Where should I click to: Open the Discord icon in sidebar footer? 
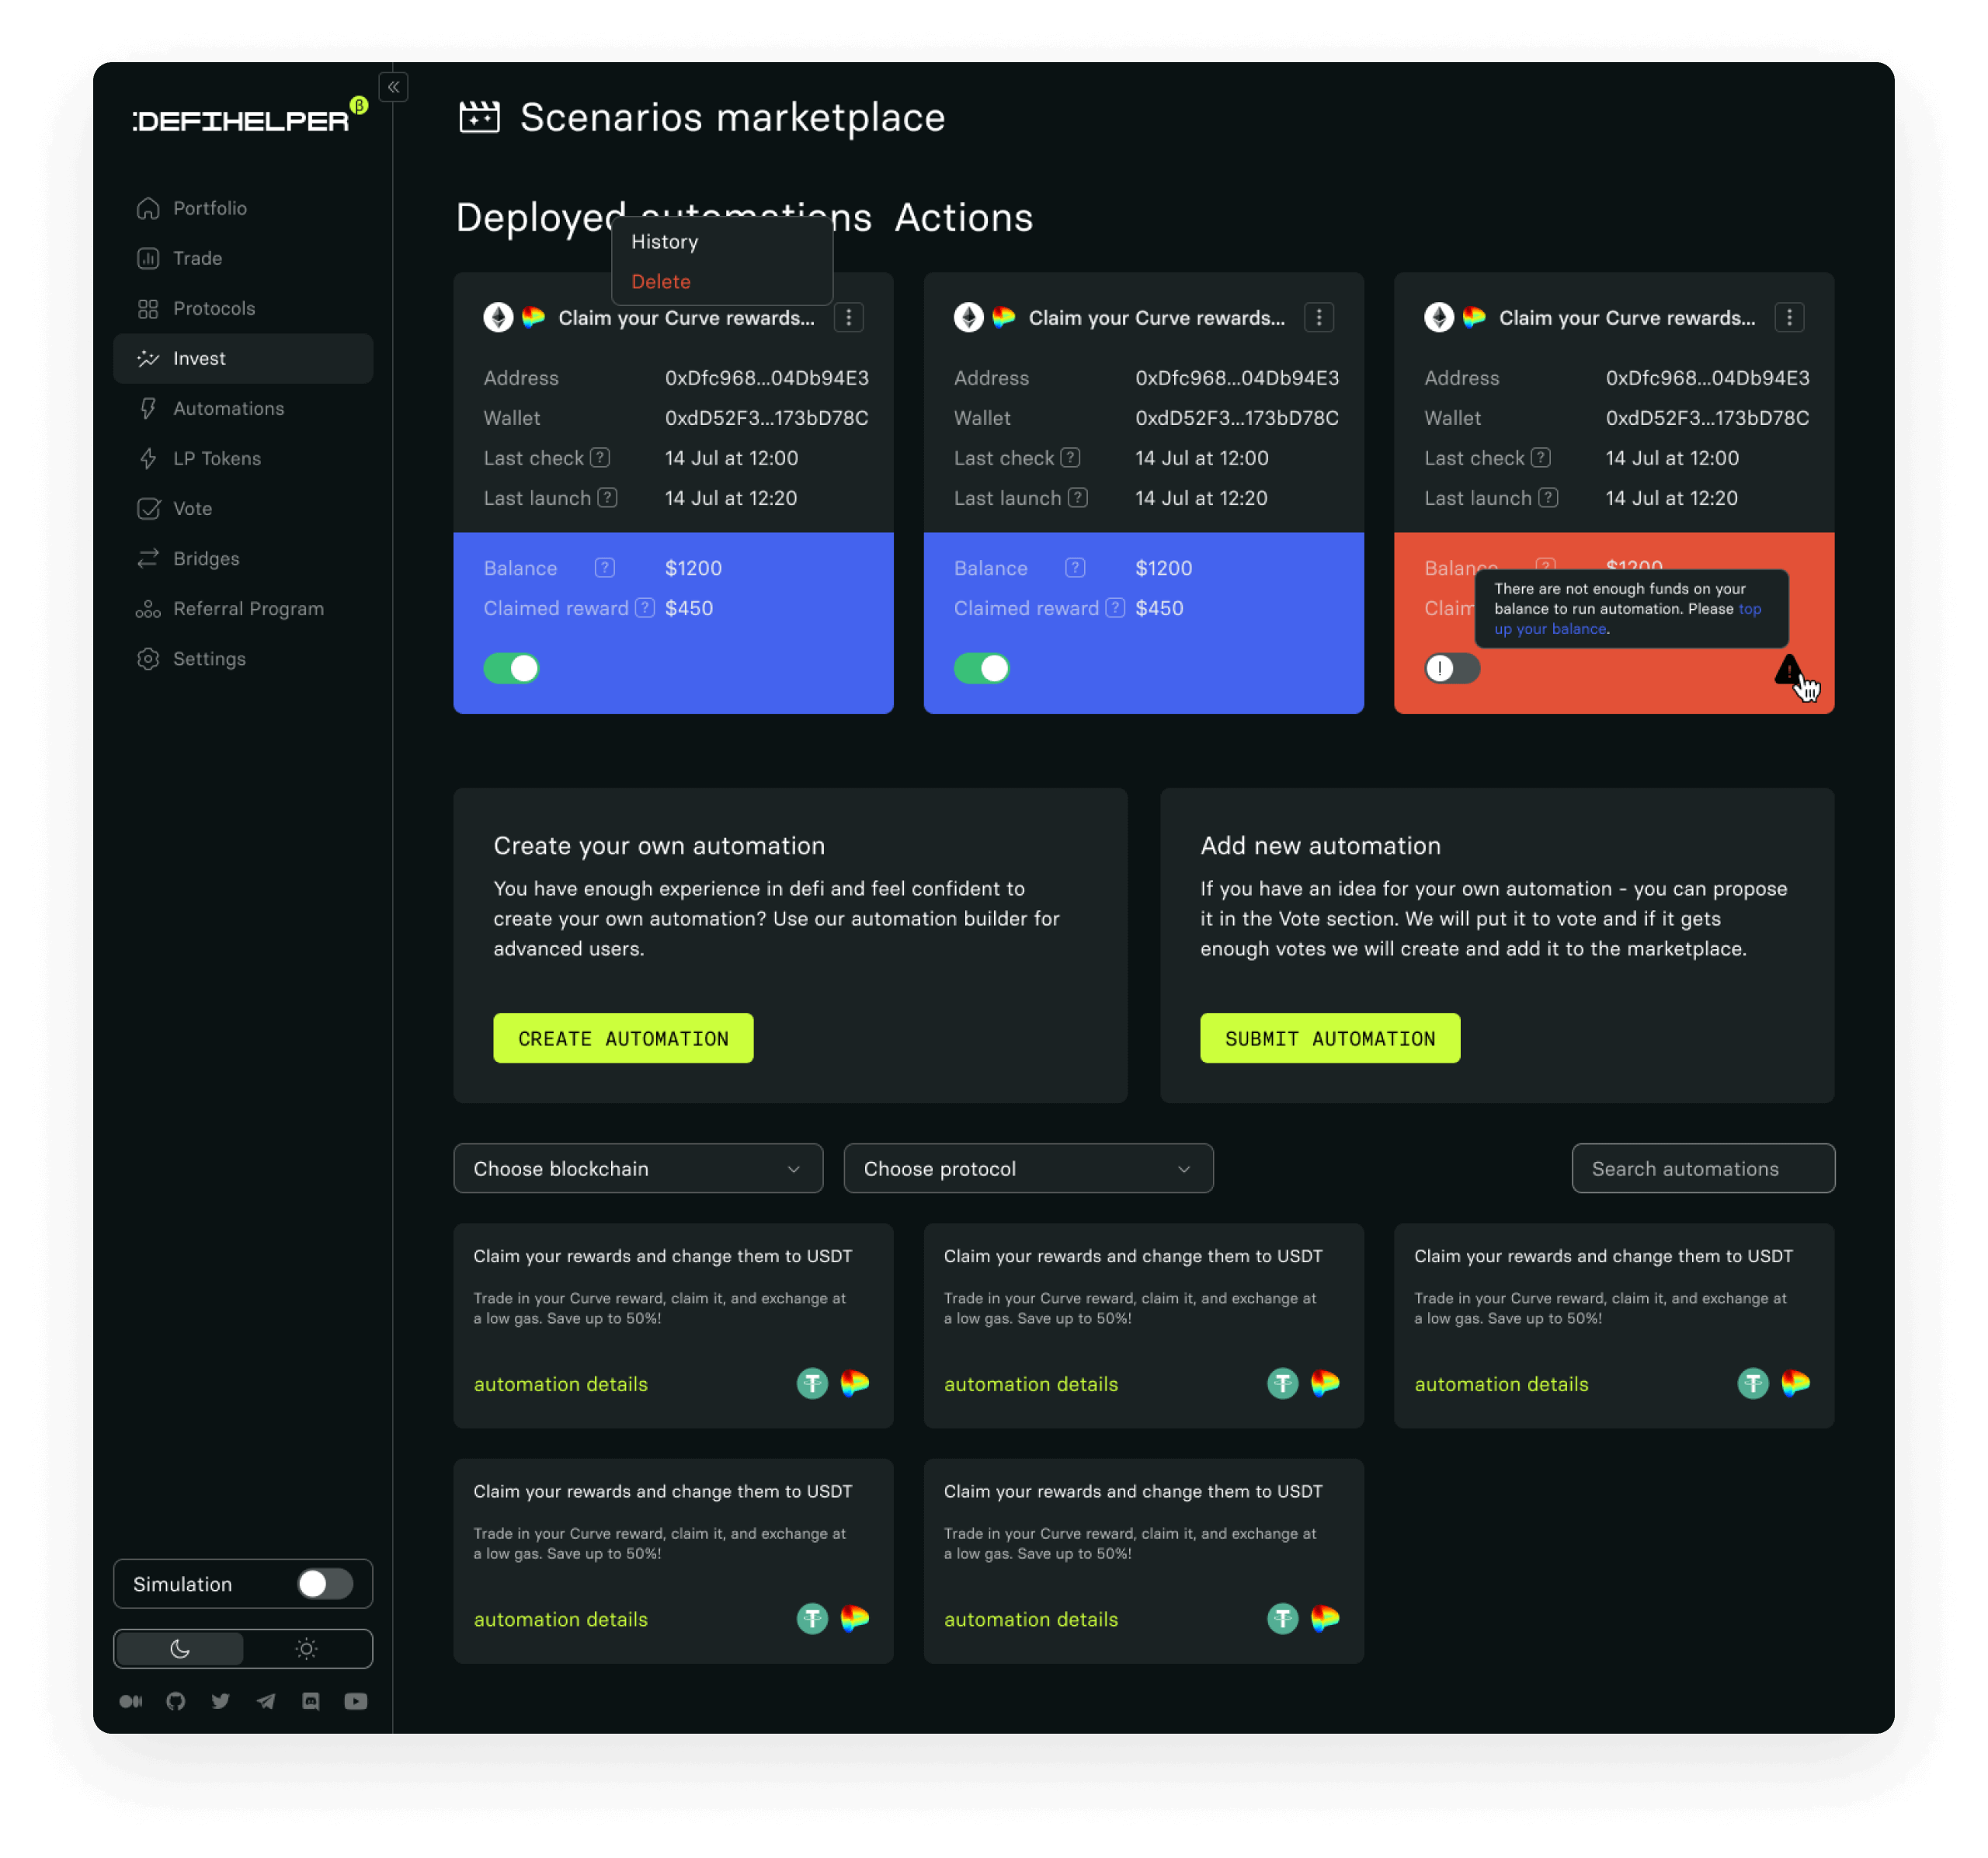point(311,1701)
